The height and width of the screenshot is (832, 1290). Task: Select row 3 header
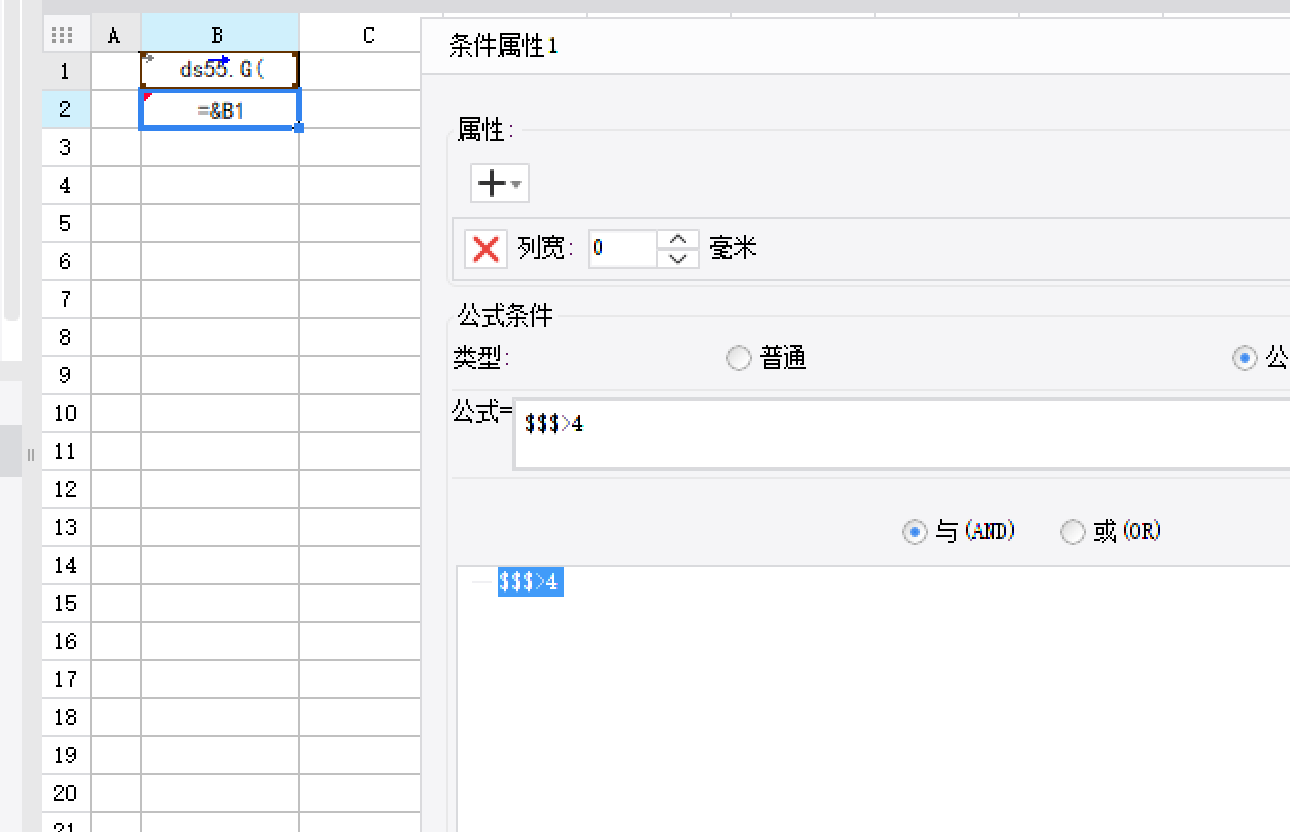pyautogui.click(x=66, y=147)
